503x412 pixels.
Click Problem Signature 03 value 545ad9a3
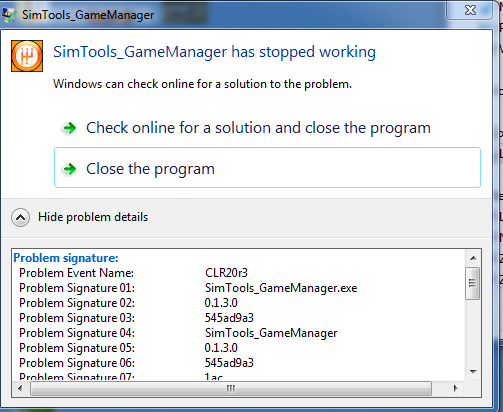point(229,318)
